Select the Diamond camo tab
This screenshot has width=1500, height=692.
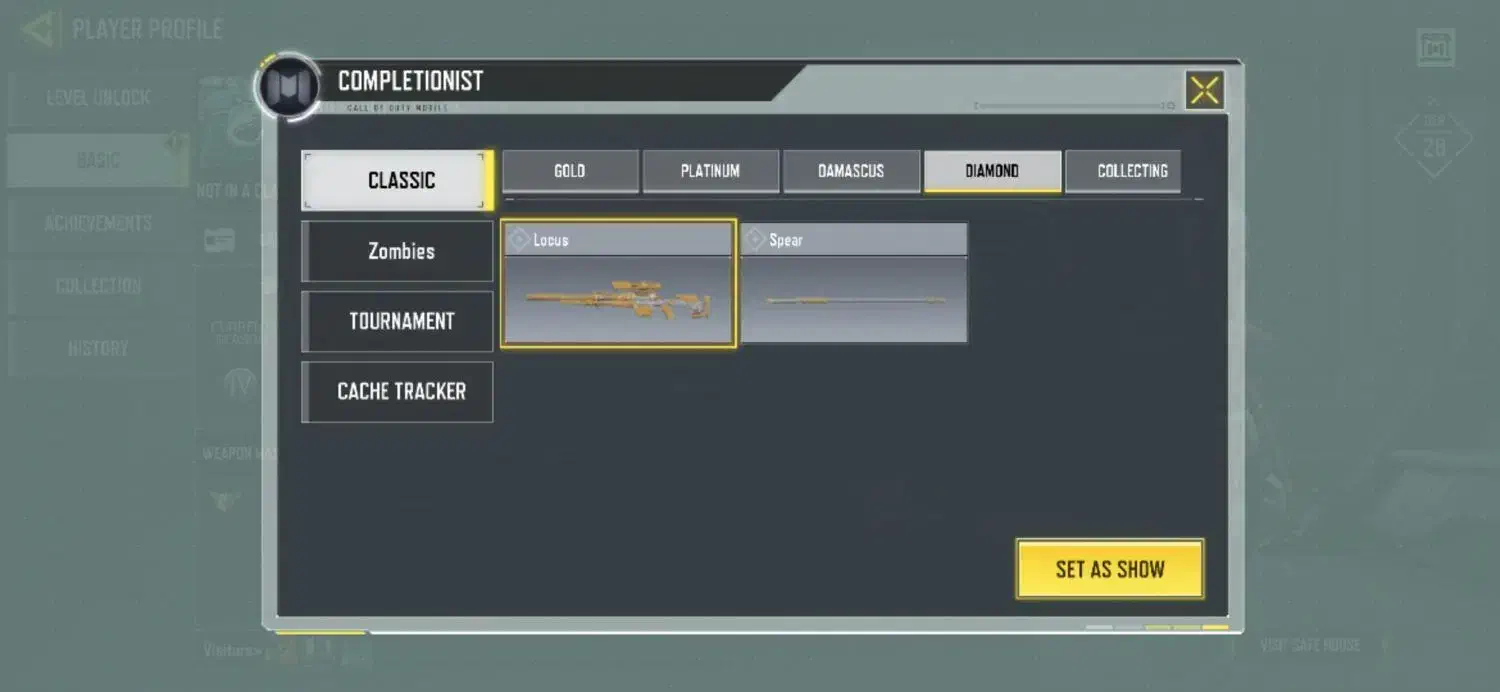pyautogui.click(x=992, y=171)
